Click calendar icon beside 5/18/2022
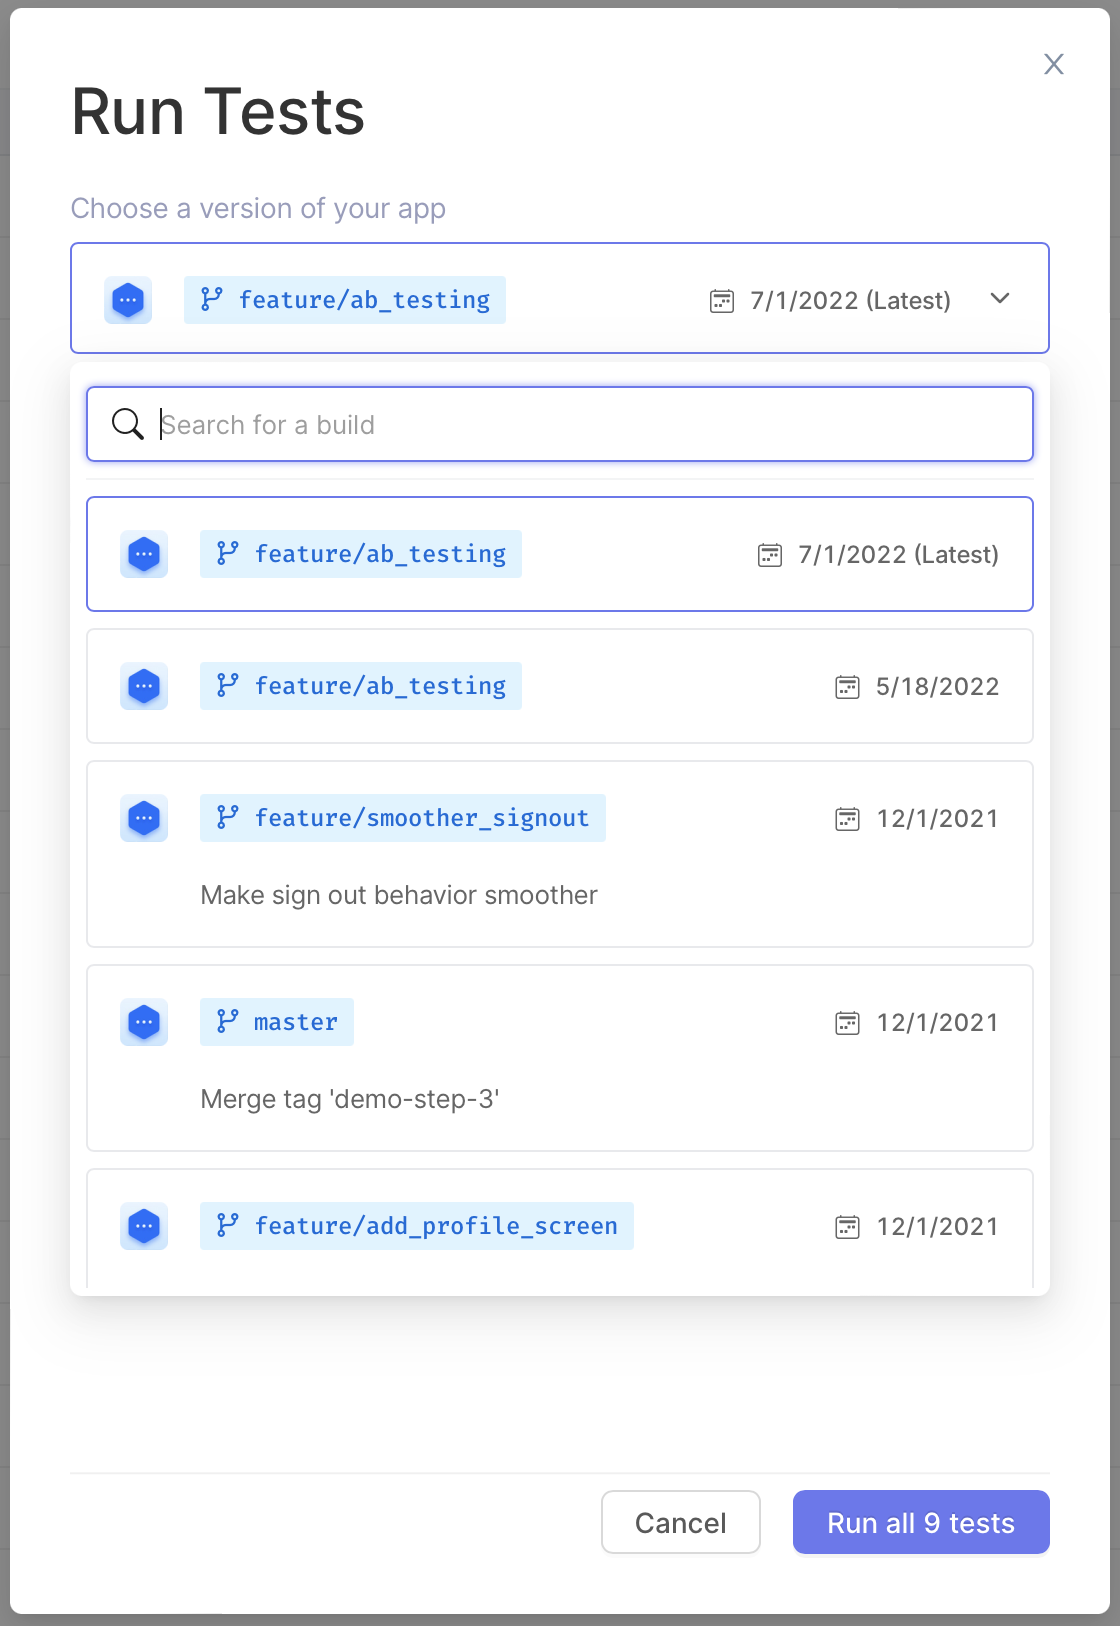This screenshot has width=1120, height=1626. (847, 687)
